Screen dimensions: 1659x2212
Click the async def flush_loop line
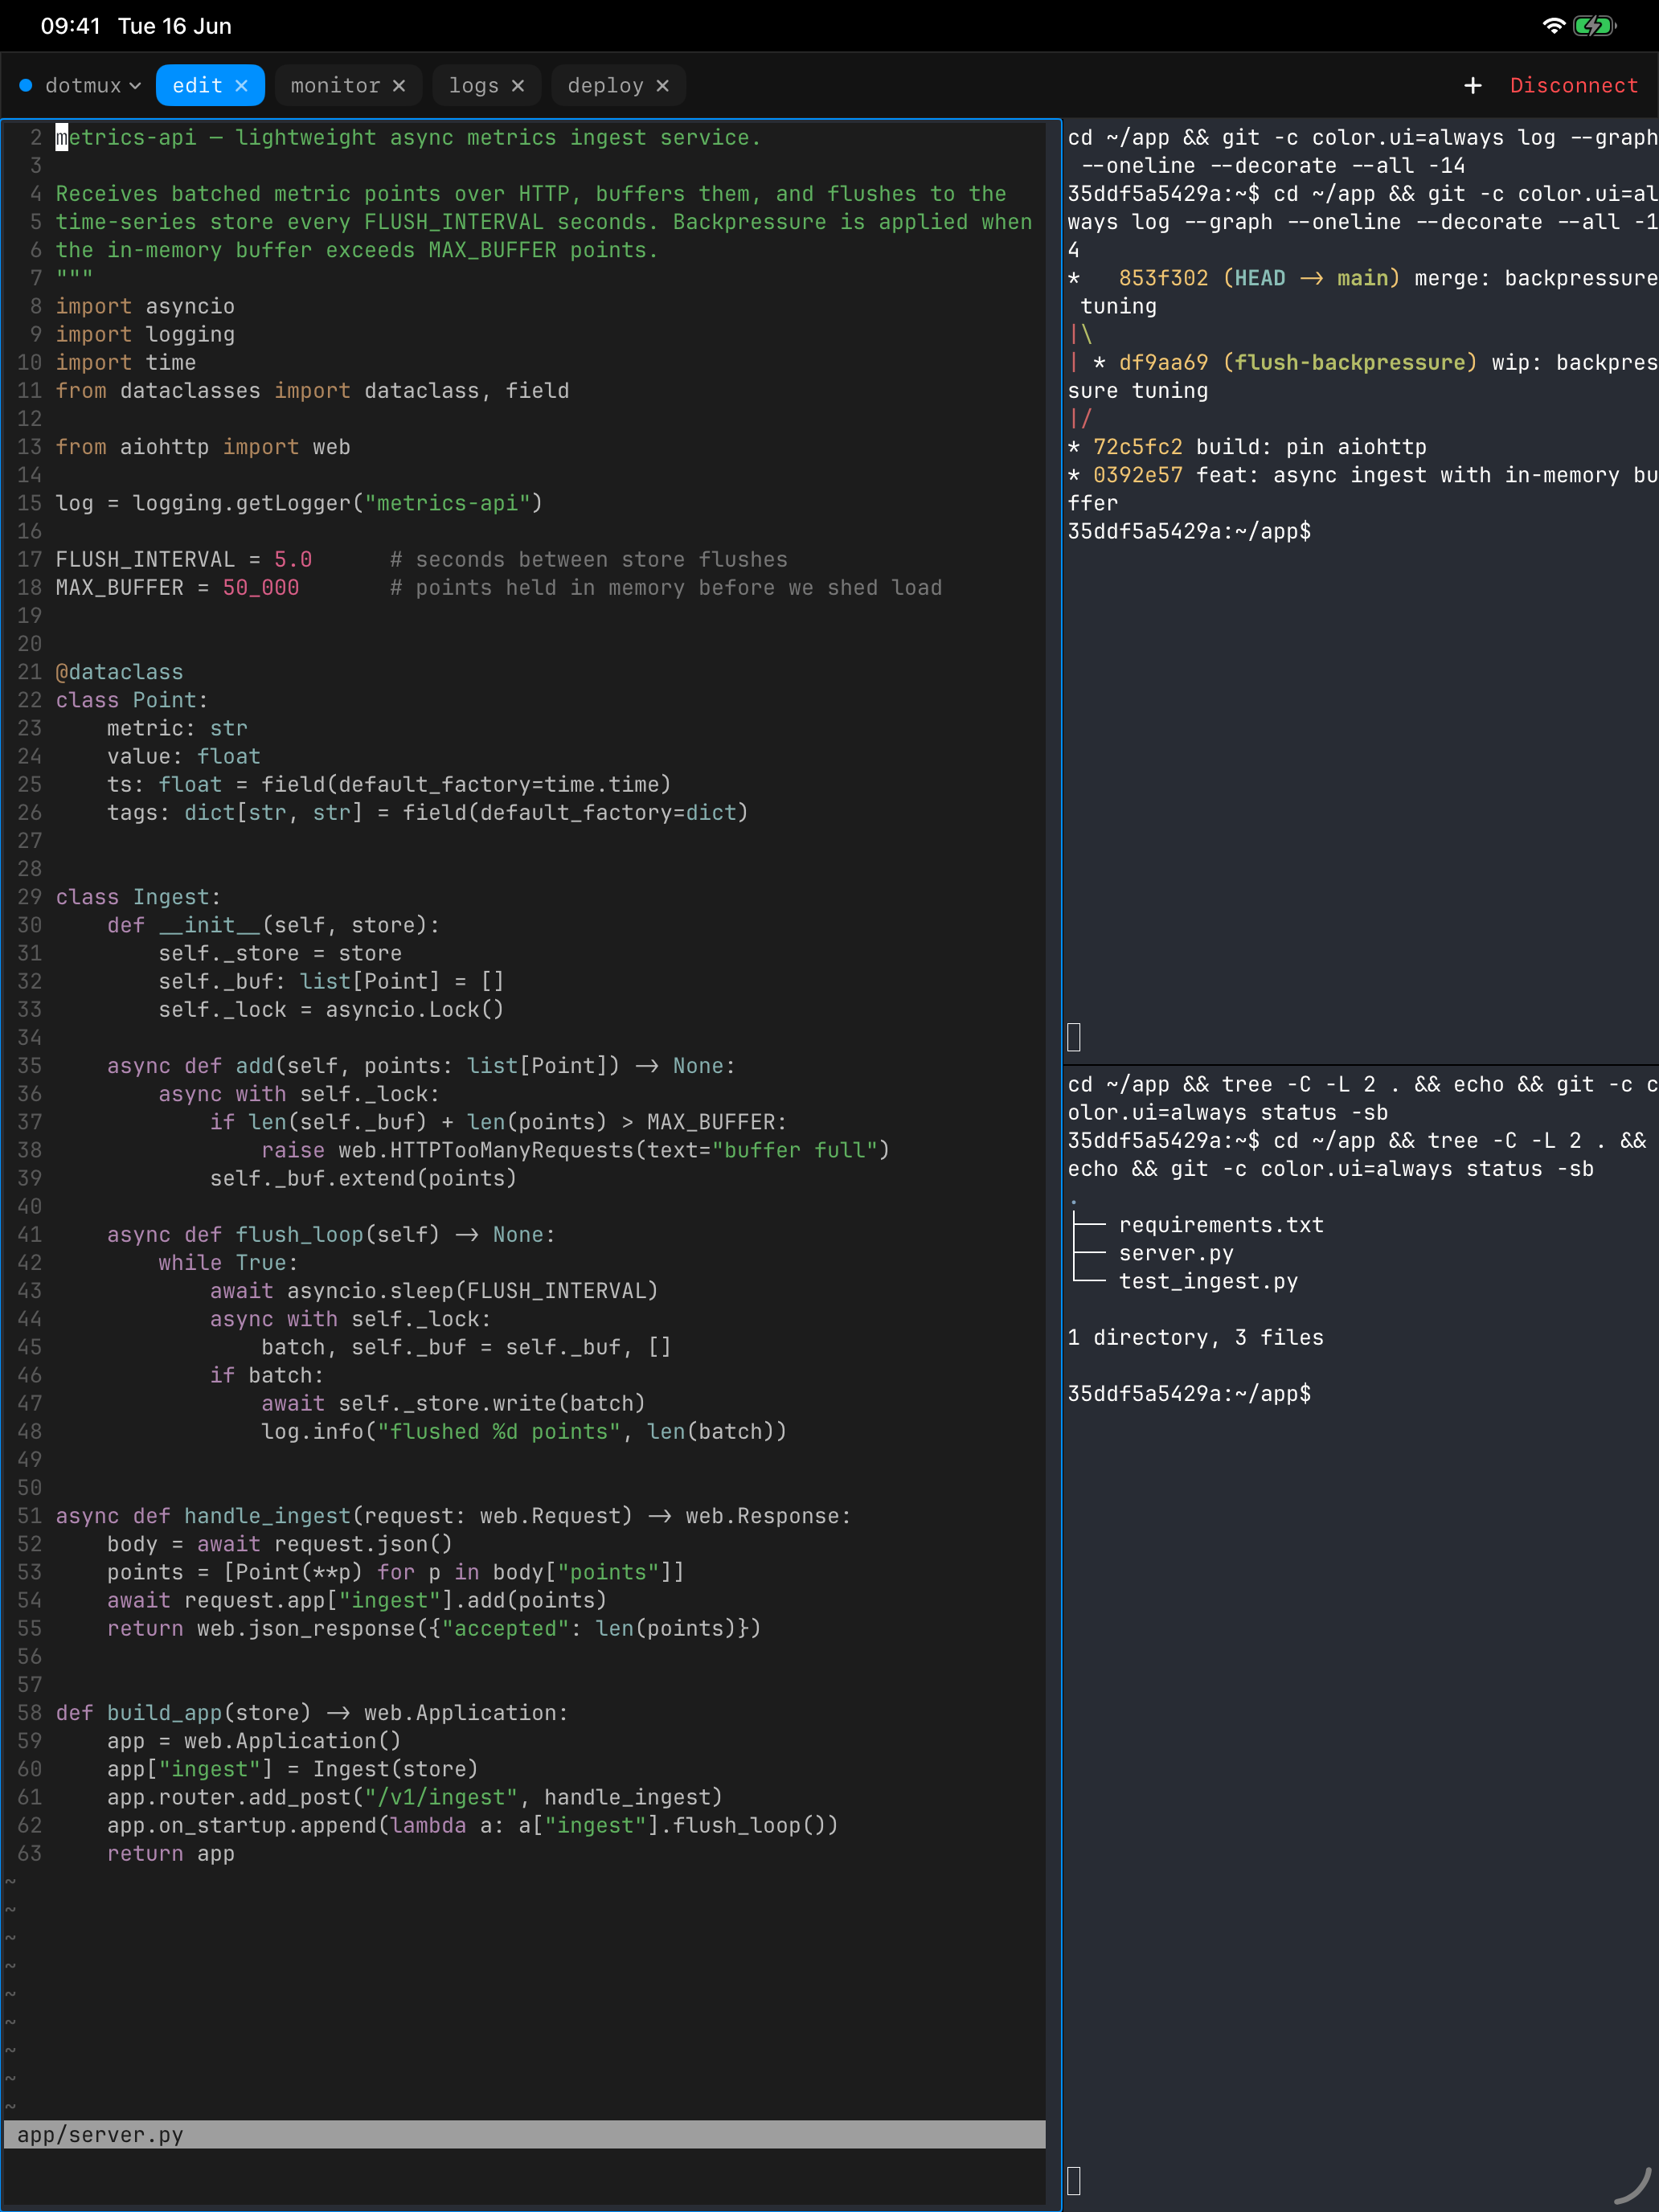[331, 1234]
